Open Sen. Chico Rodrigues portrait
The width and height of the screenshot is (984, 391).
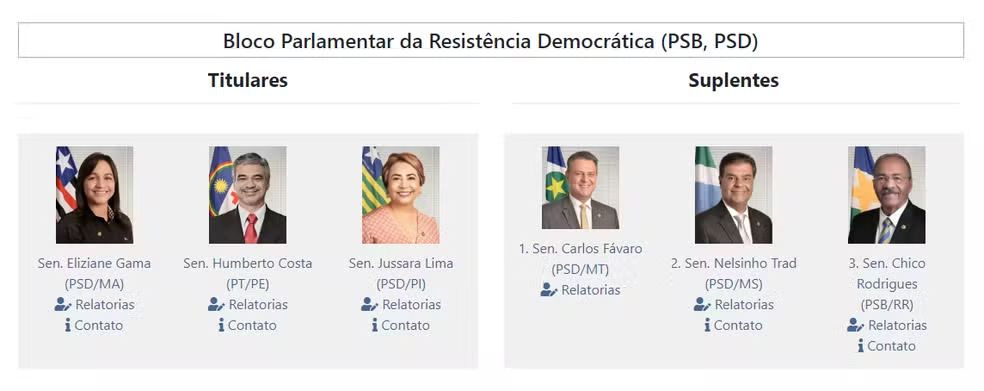point(886,195)
